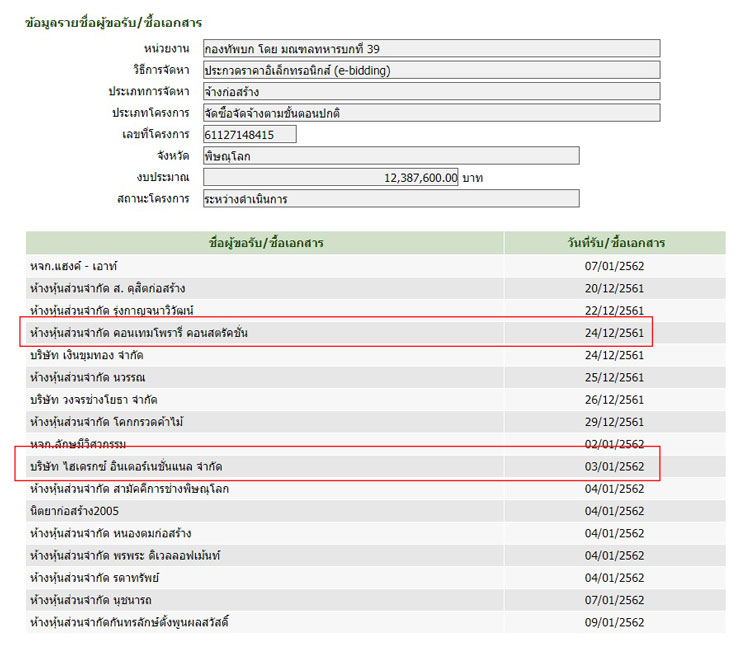
Task: Click the date 20/12/2561 cell
Action: pyautogui.click(x=615, y=288)
